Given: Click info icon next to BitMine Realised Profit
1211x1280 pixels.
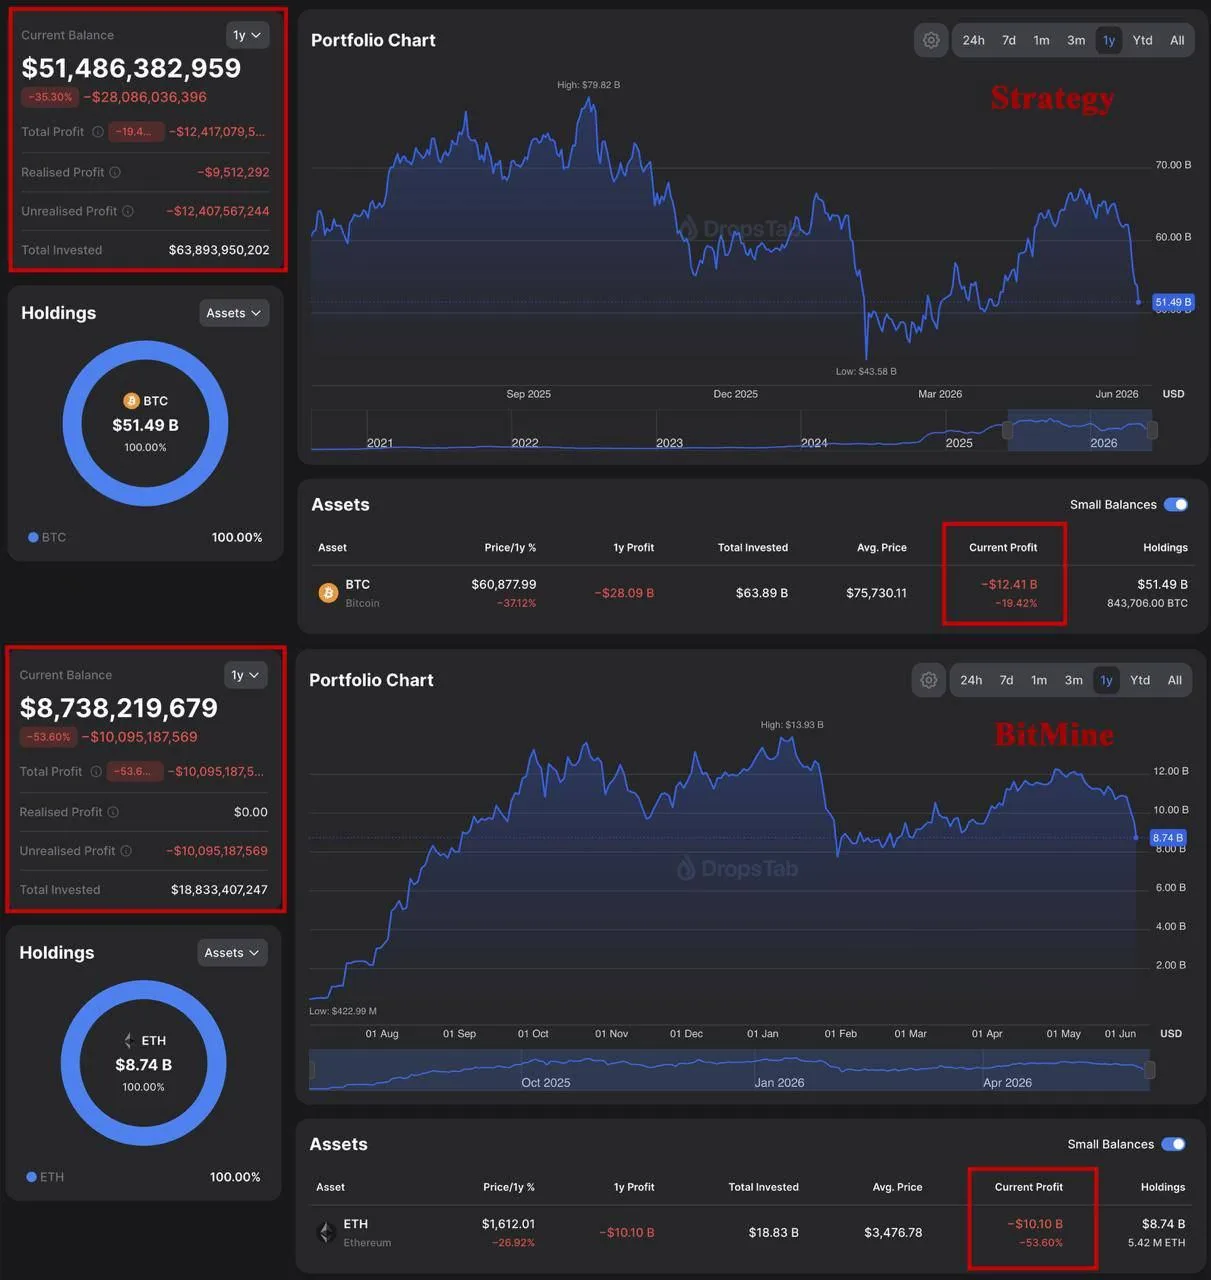Looking at the screenshot, I should (x=113, y=812).
